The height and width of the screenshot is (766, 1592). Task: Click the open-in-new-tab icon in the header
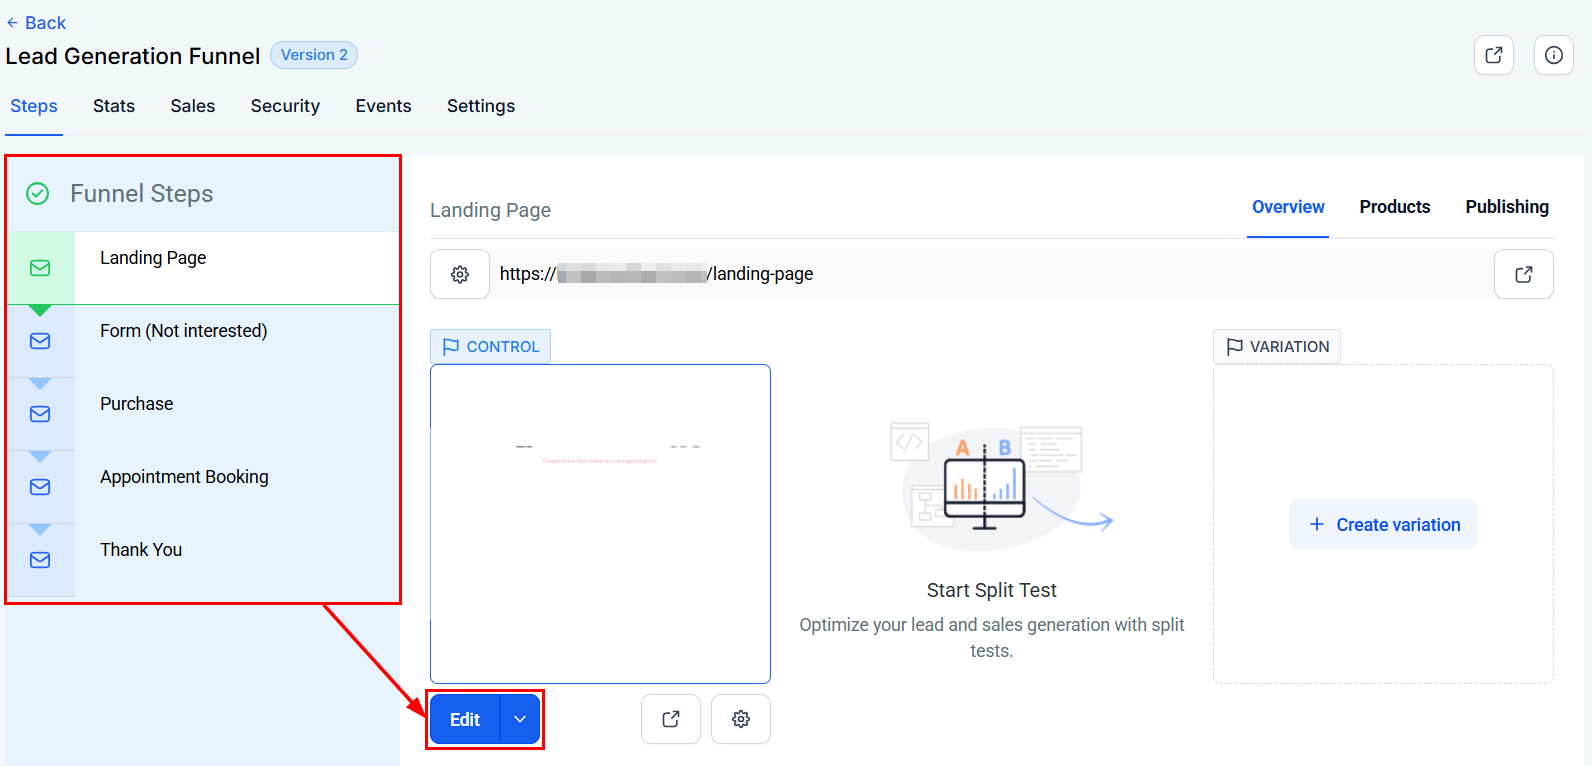tap(1493, 55)
